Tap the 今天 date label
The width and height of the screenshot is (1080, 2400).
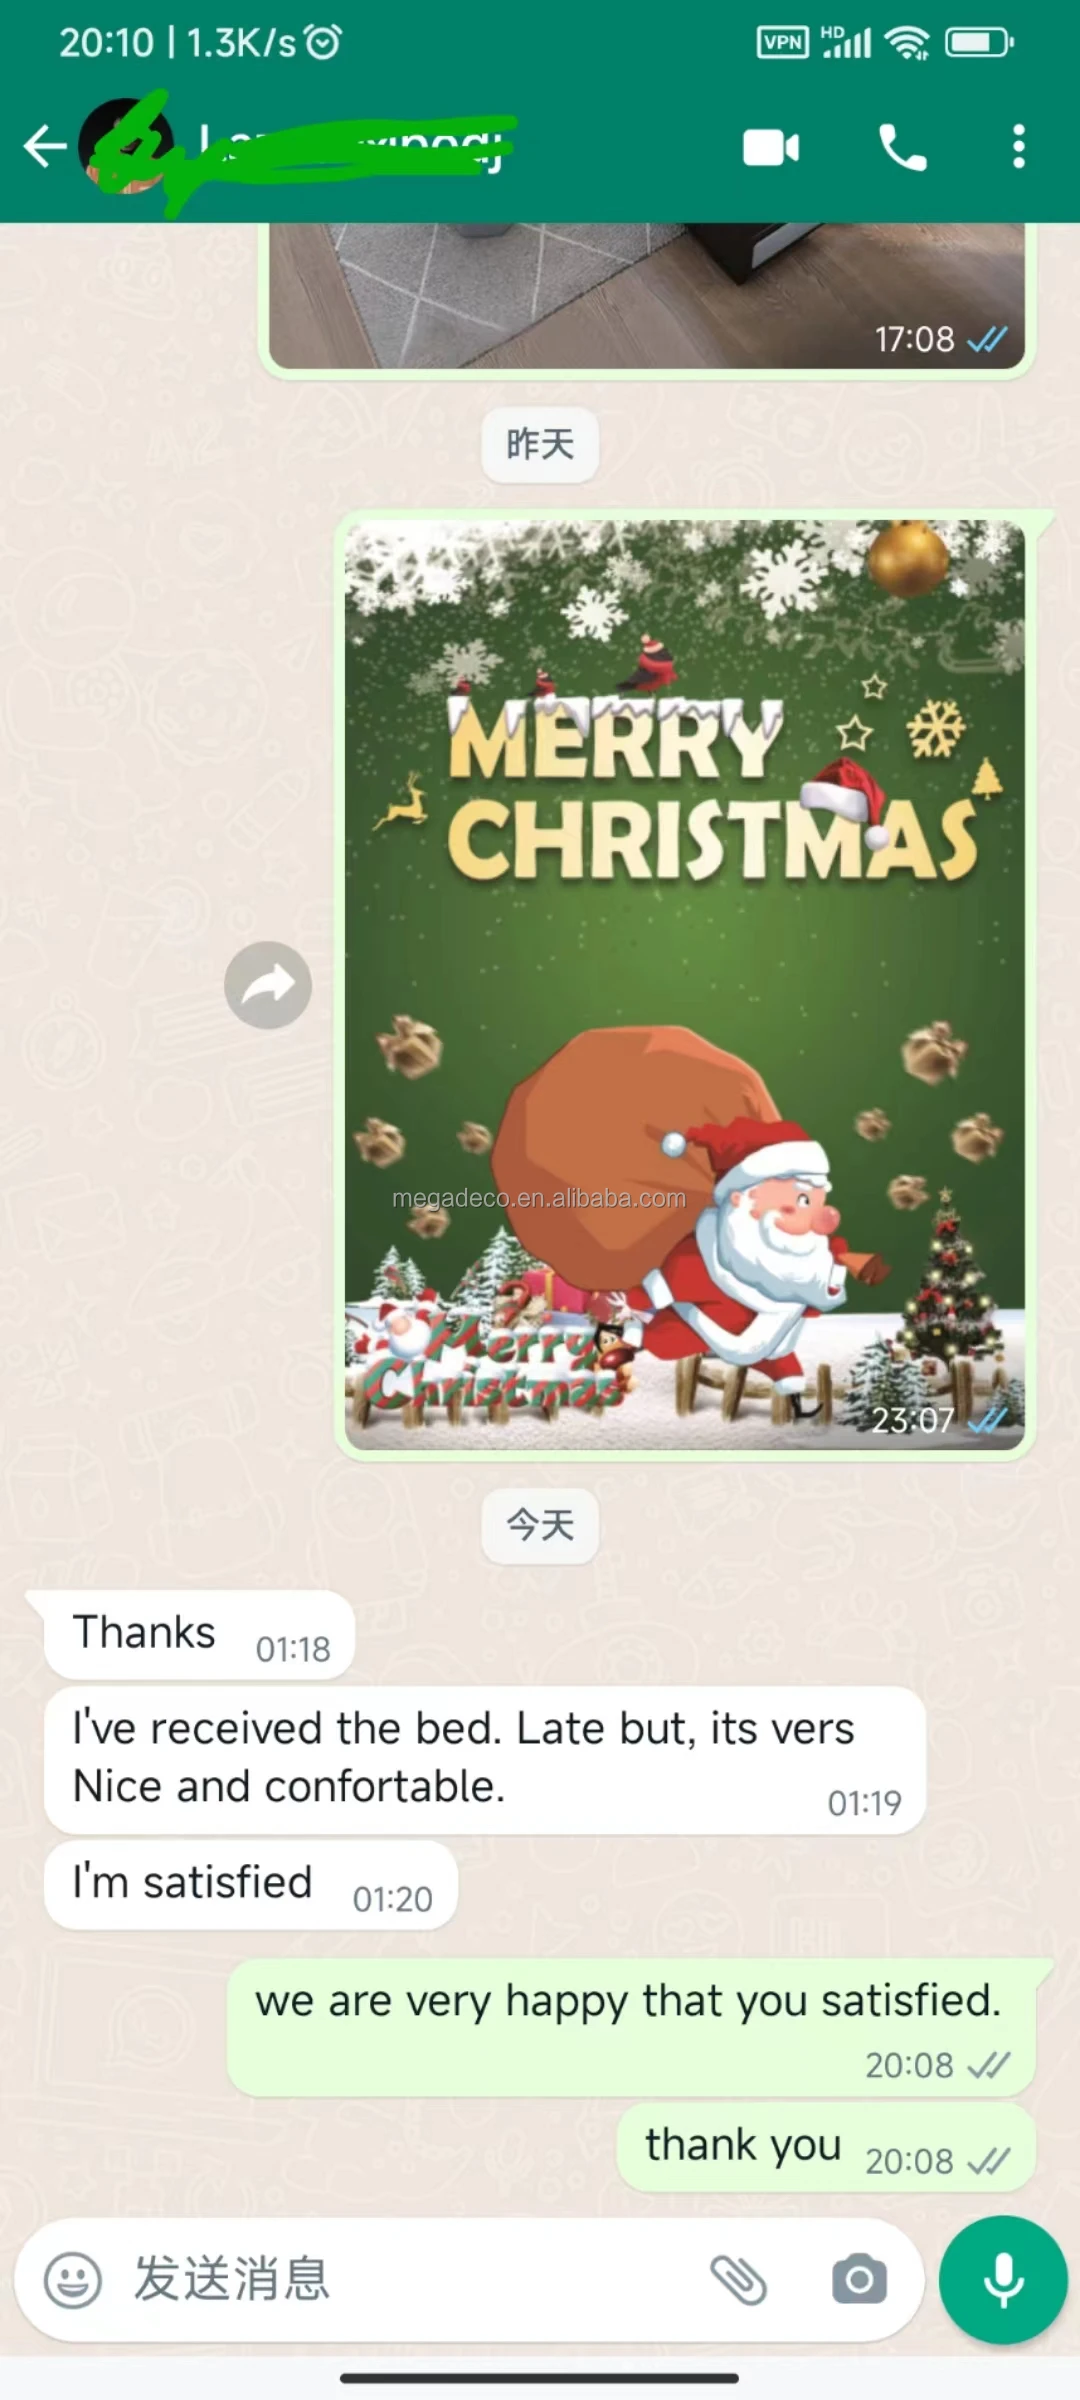pyautogui.click(x=540, y=1525)
